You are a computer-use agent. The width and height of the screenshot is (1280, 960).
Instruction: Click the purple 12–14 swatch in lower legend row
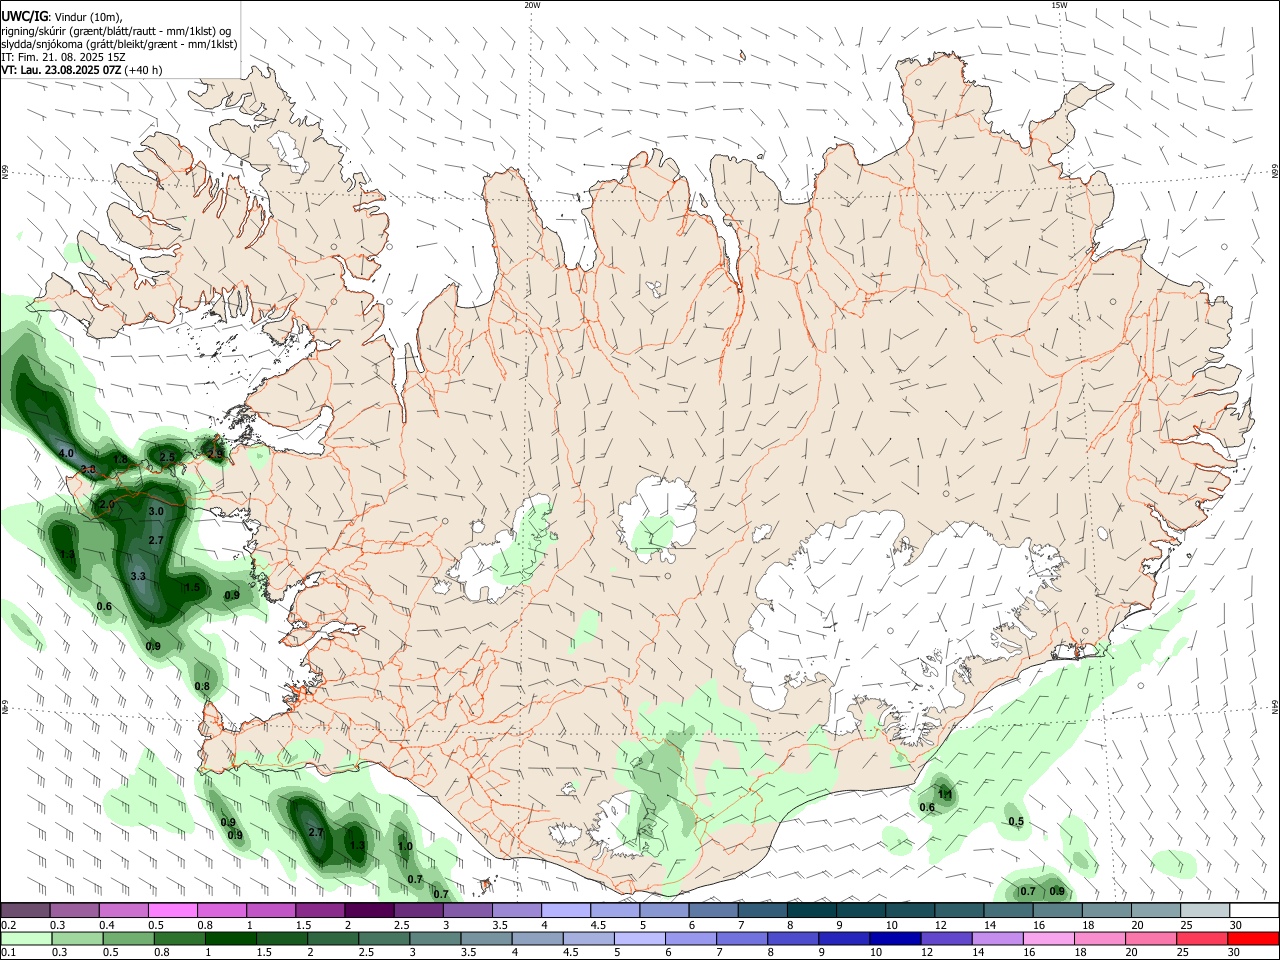click(x=946, y=939)
